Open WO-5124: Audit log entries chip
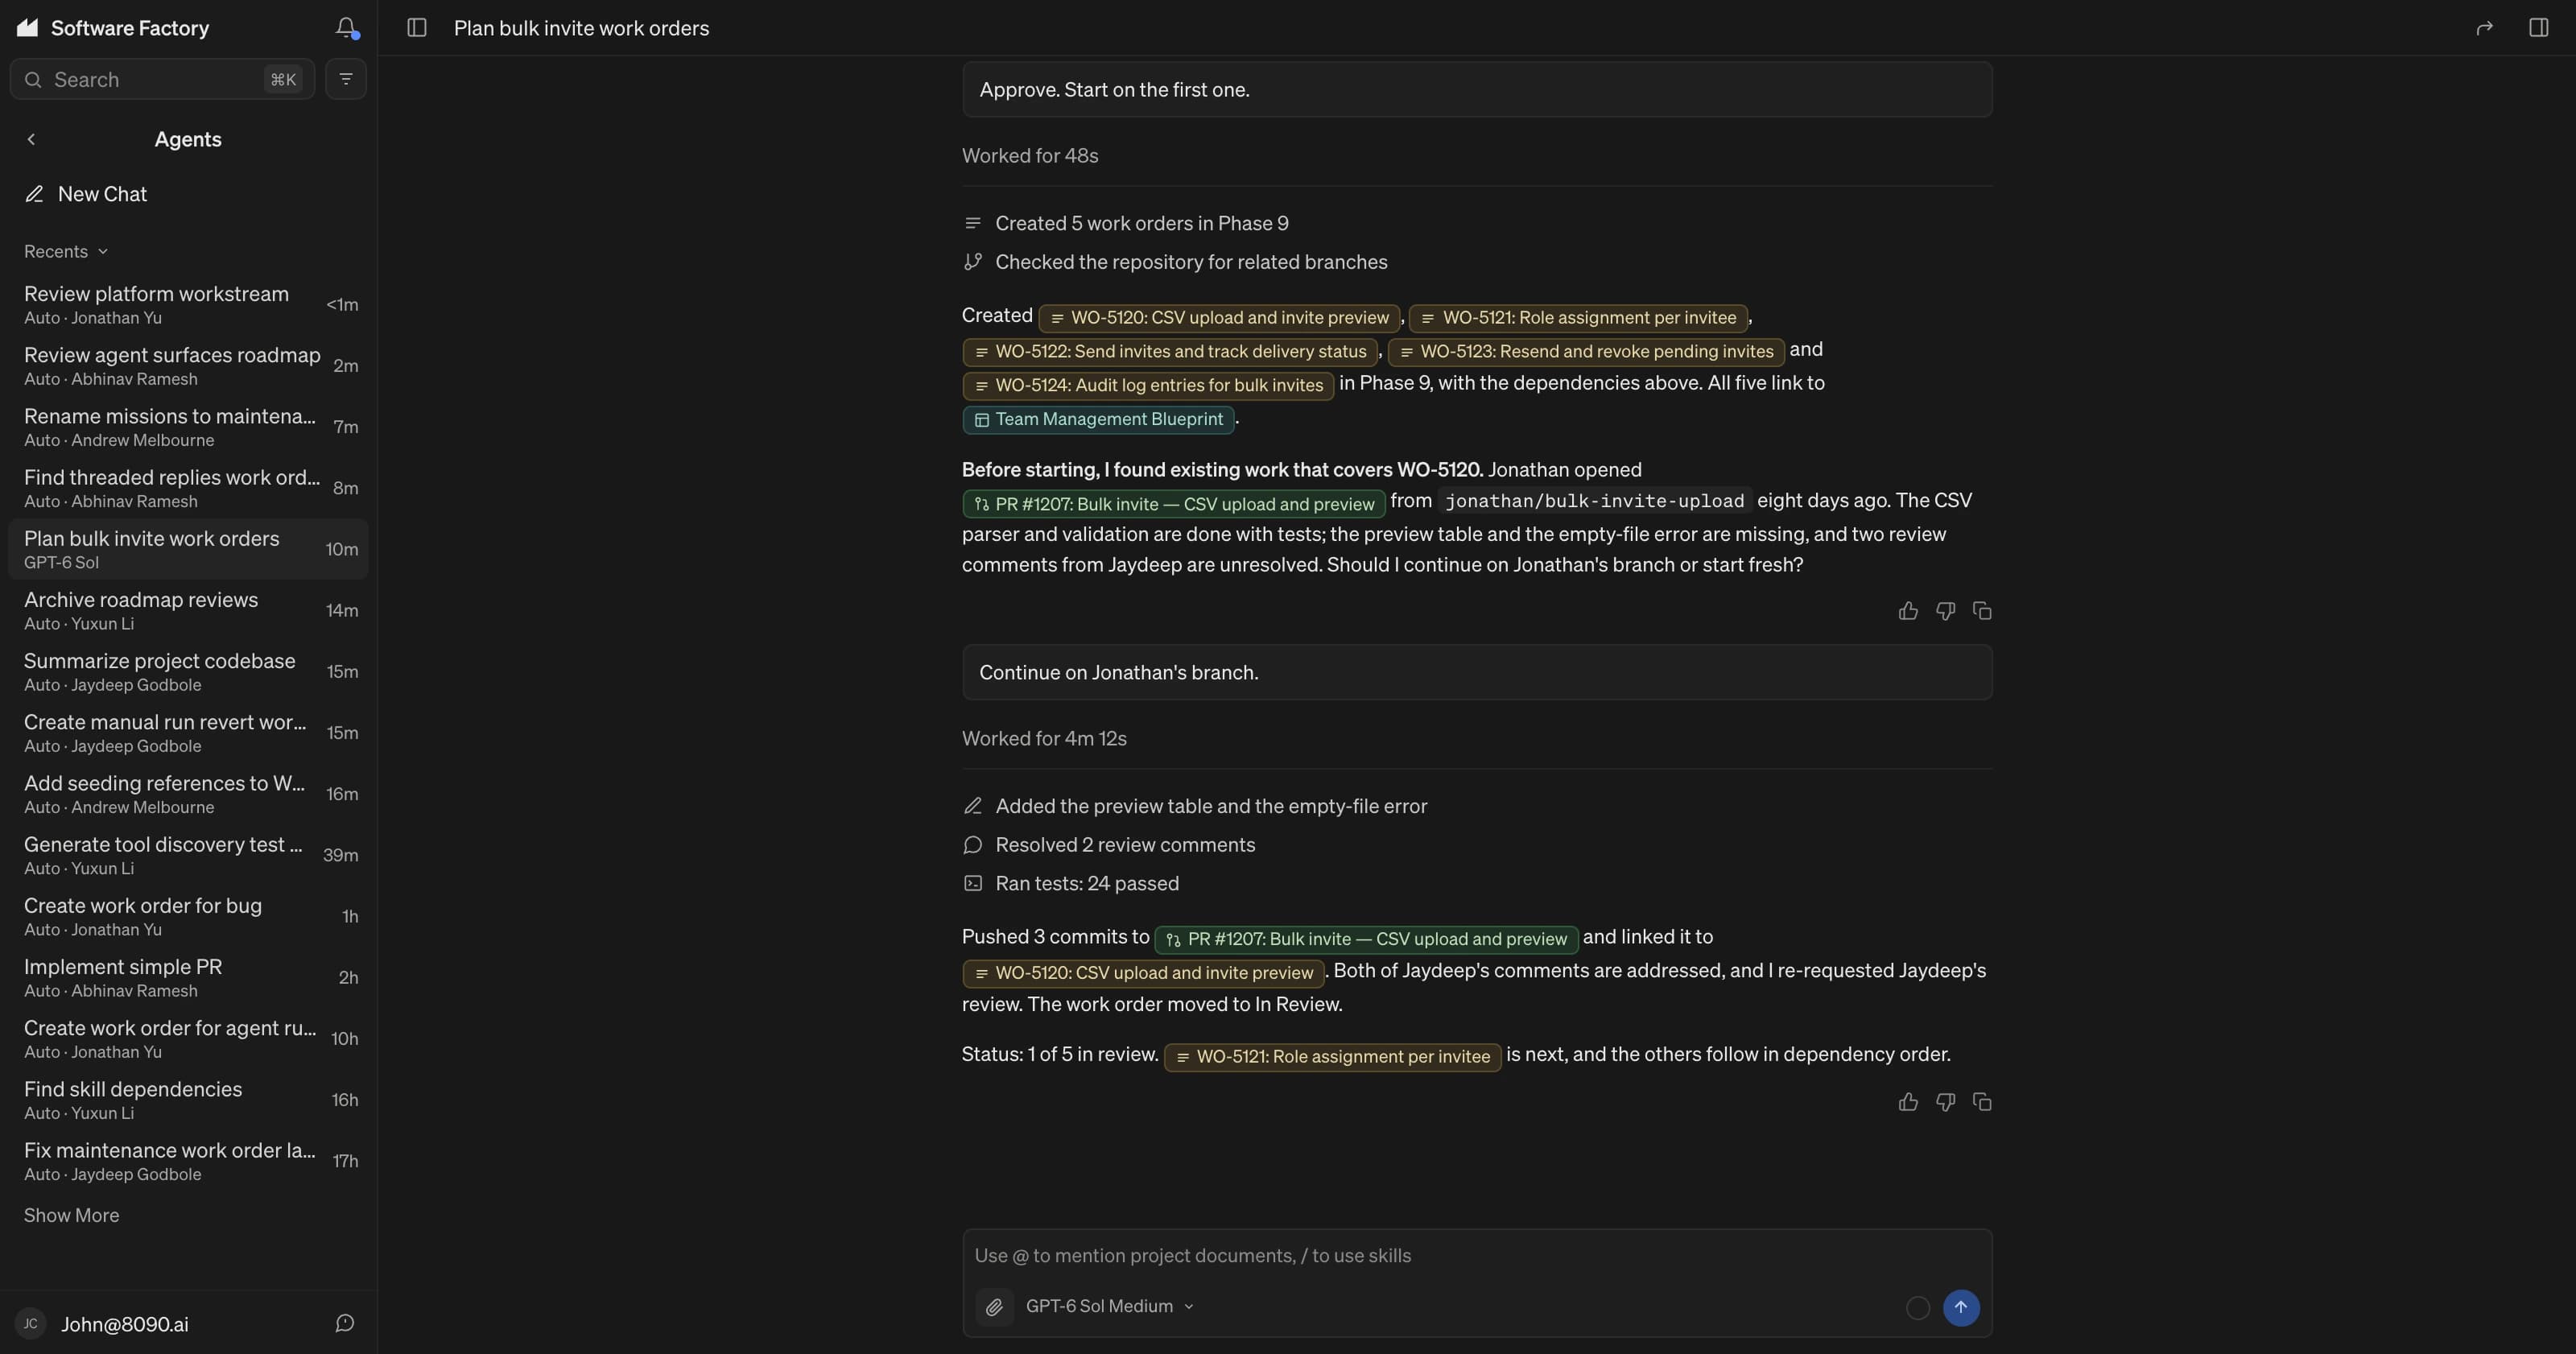This screenshot has height=1354, width=2576. [1148, 386]
